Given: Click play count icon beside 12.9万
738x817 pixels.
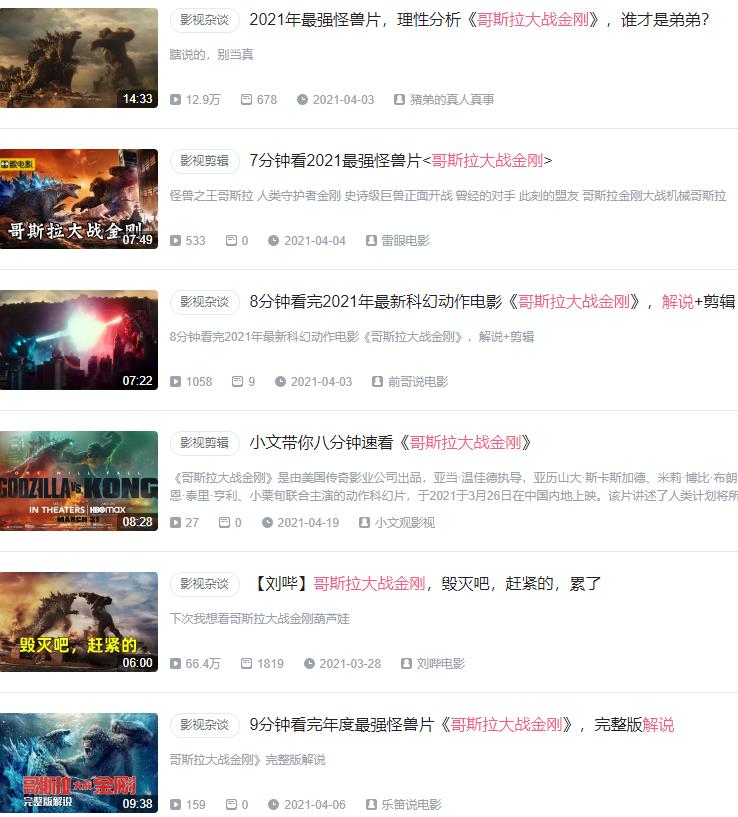Looking at the screenshot, I should pyautogui.click(x=175, y=100).
